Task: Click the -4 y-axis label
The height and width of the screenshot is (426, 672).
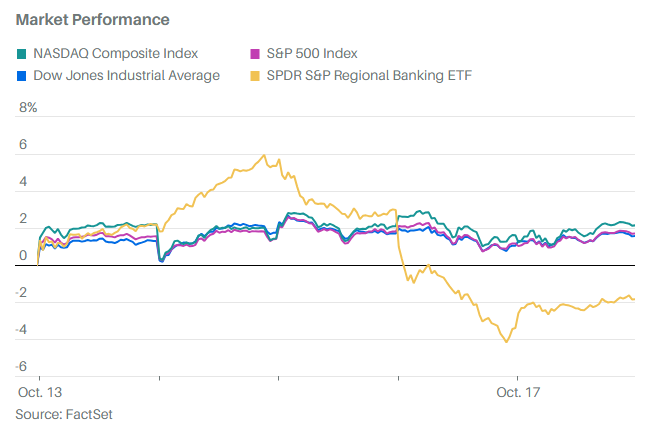Action: [x=24, y=331]
